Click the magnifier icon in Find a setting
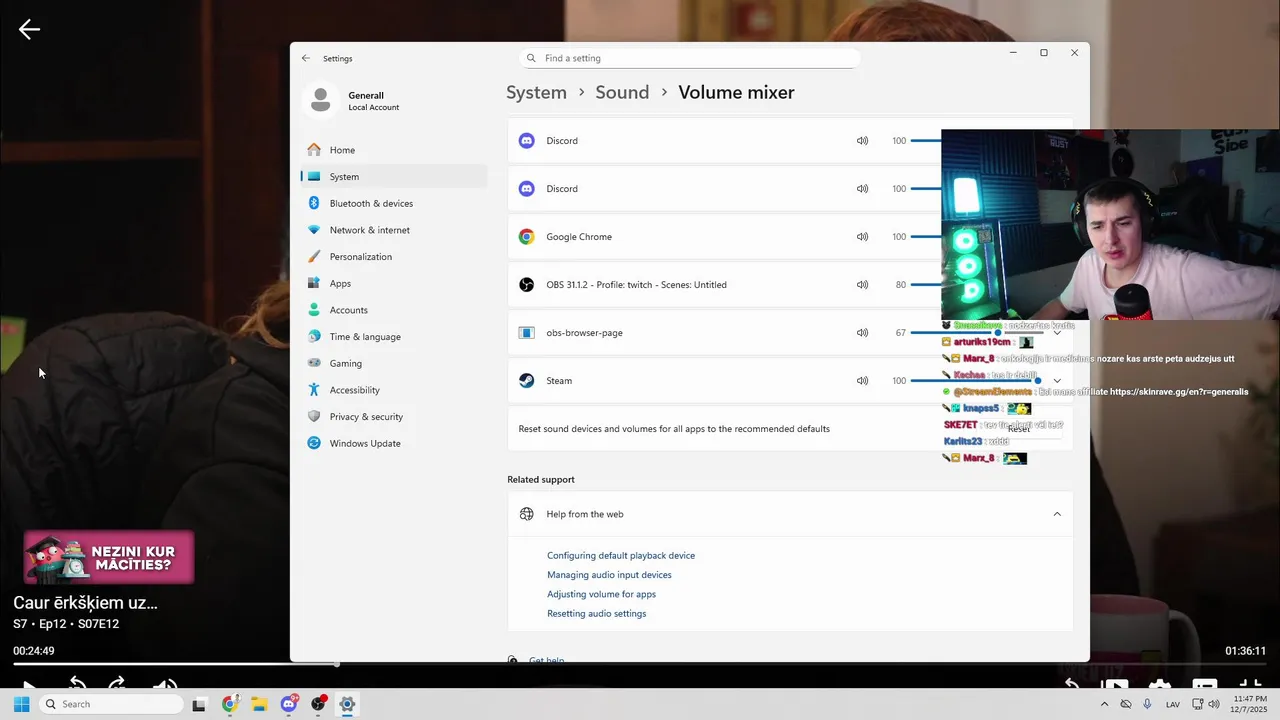The width and height of the screenshot is (1280, 720). pyautogui.click(x=531, y=58)
